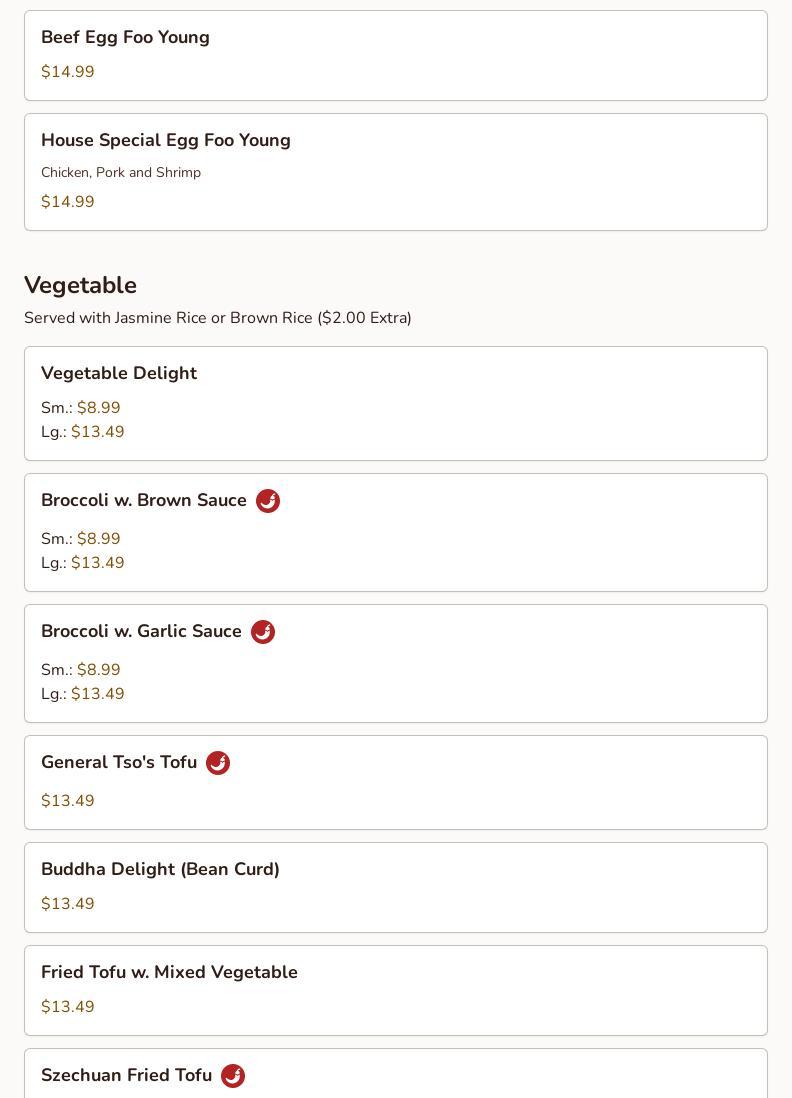Screen dimensions: 792x1098
Task: Choose Fried Tofu w. Mixed Vegetable
Action: pyautogui.click(x=169, y=973)
